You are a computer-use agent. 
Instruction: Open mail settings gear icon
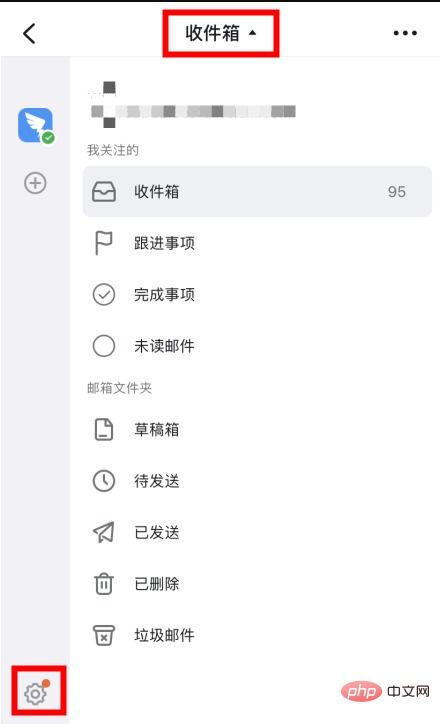[x=36, y=692]
